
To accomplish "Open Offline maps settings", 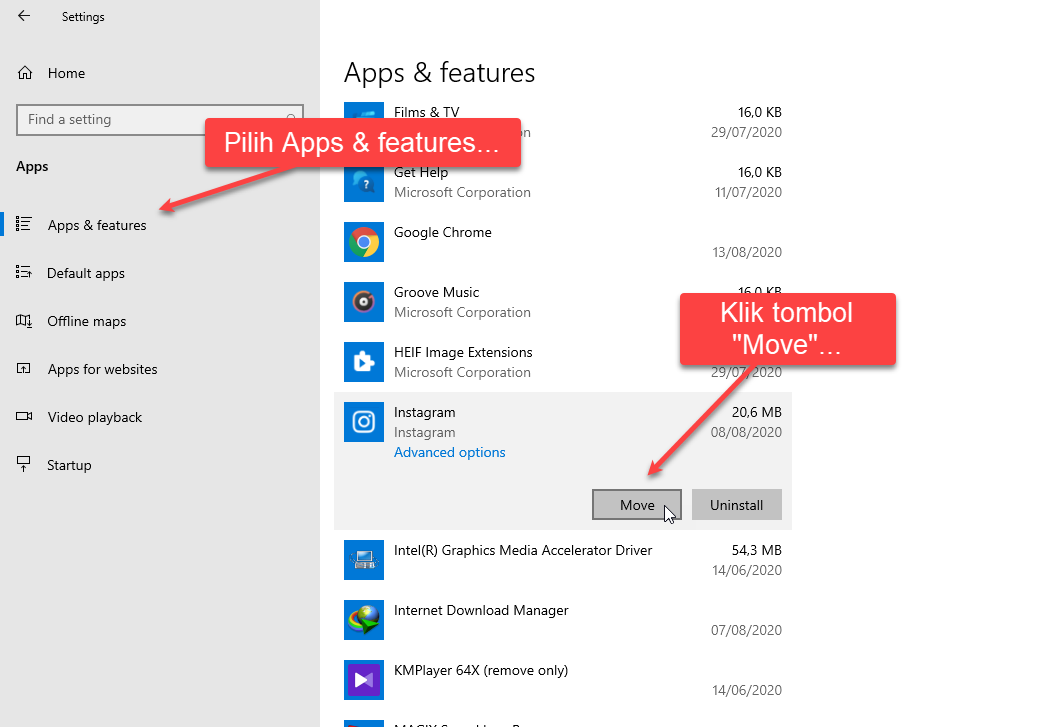I will click(x=87, y=320).
